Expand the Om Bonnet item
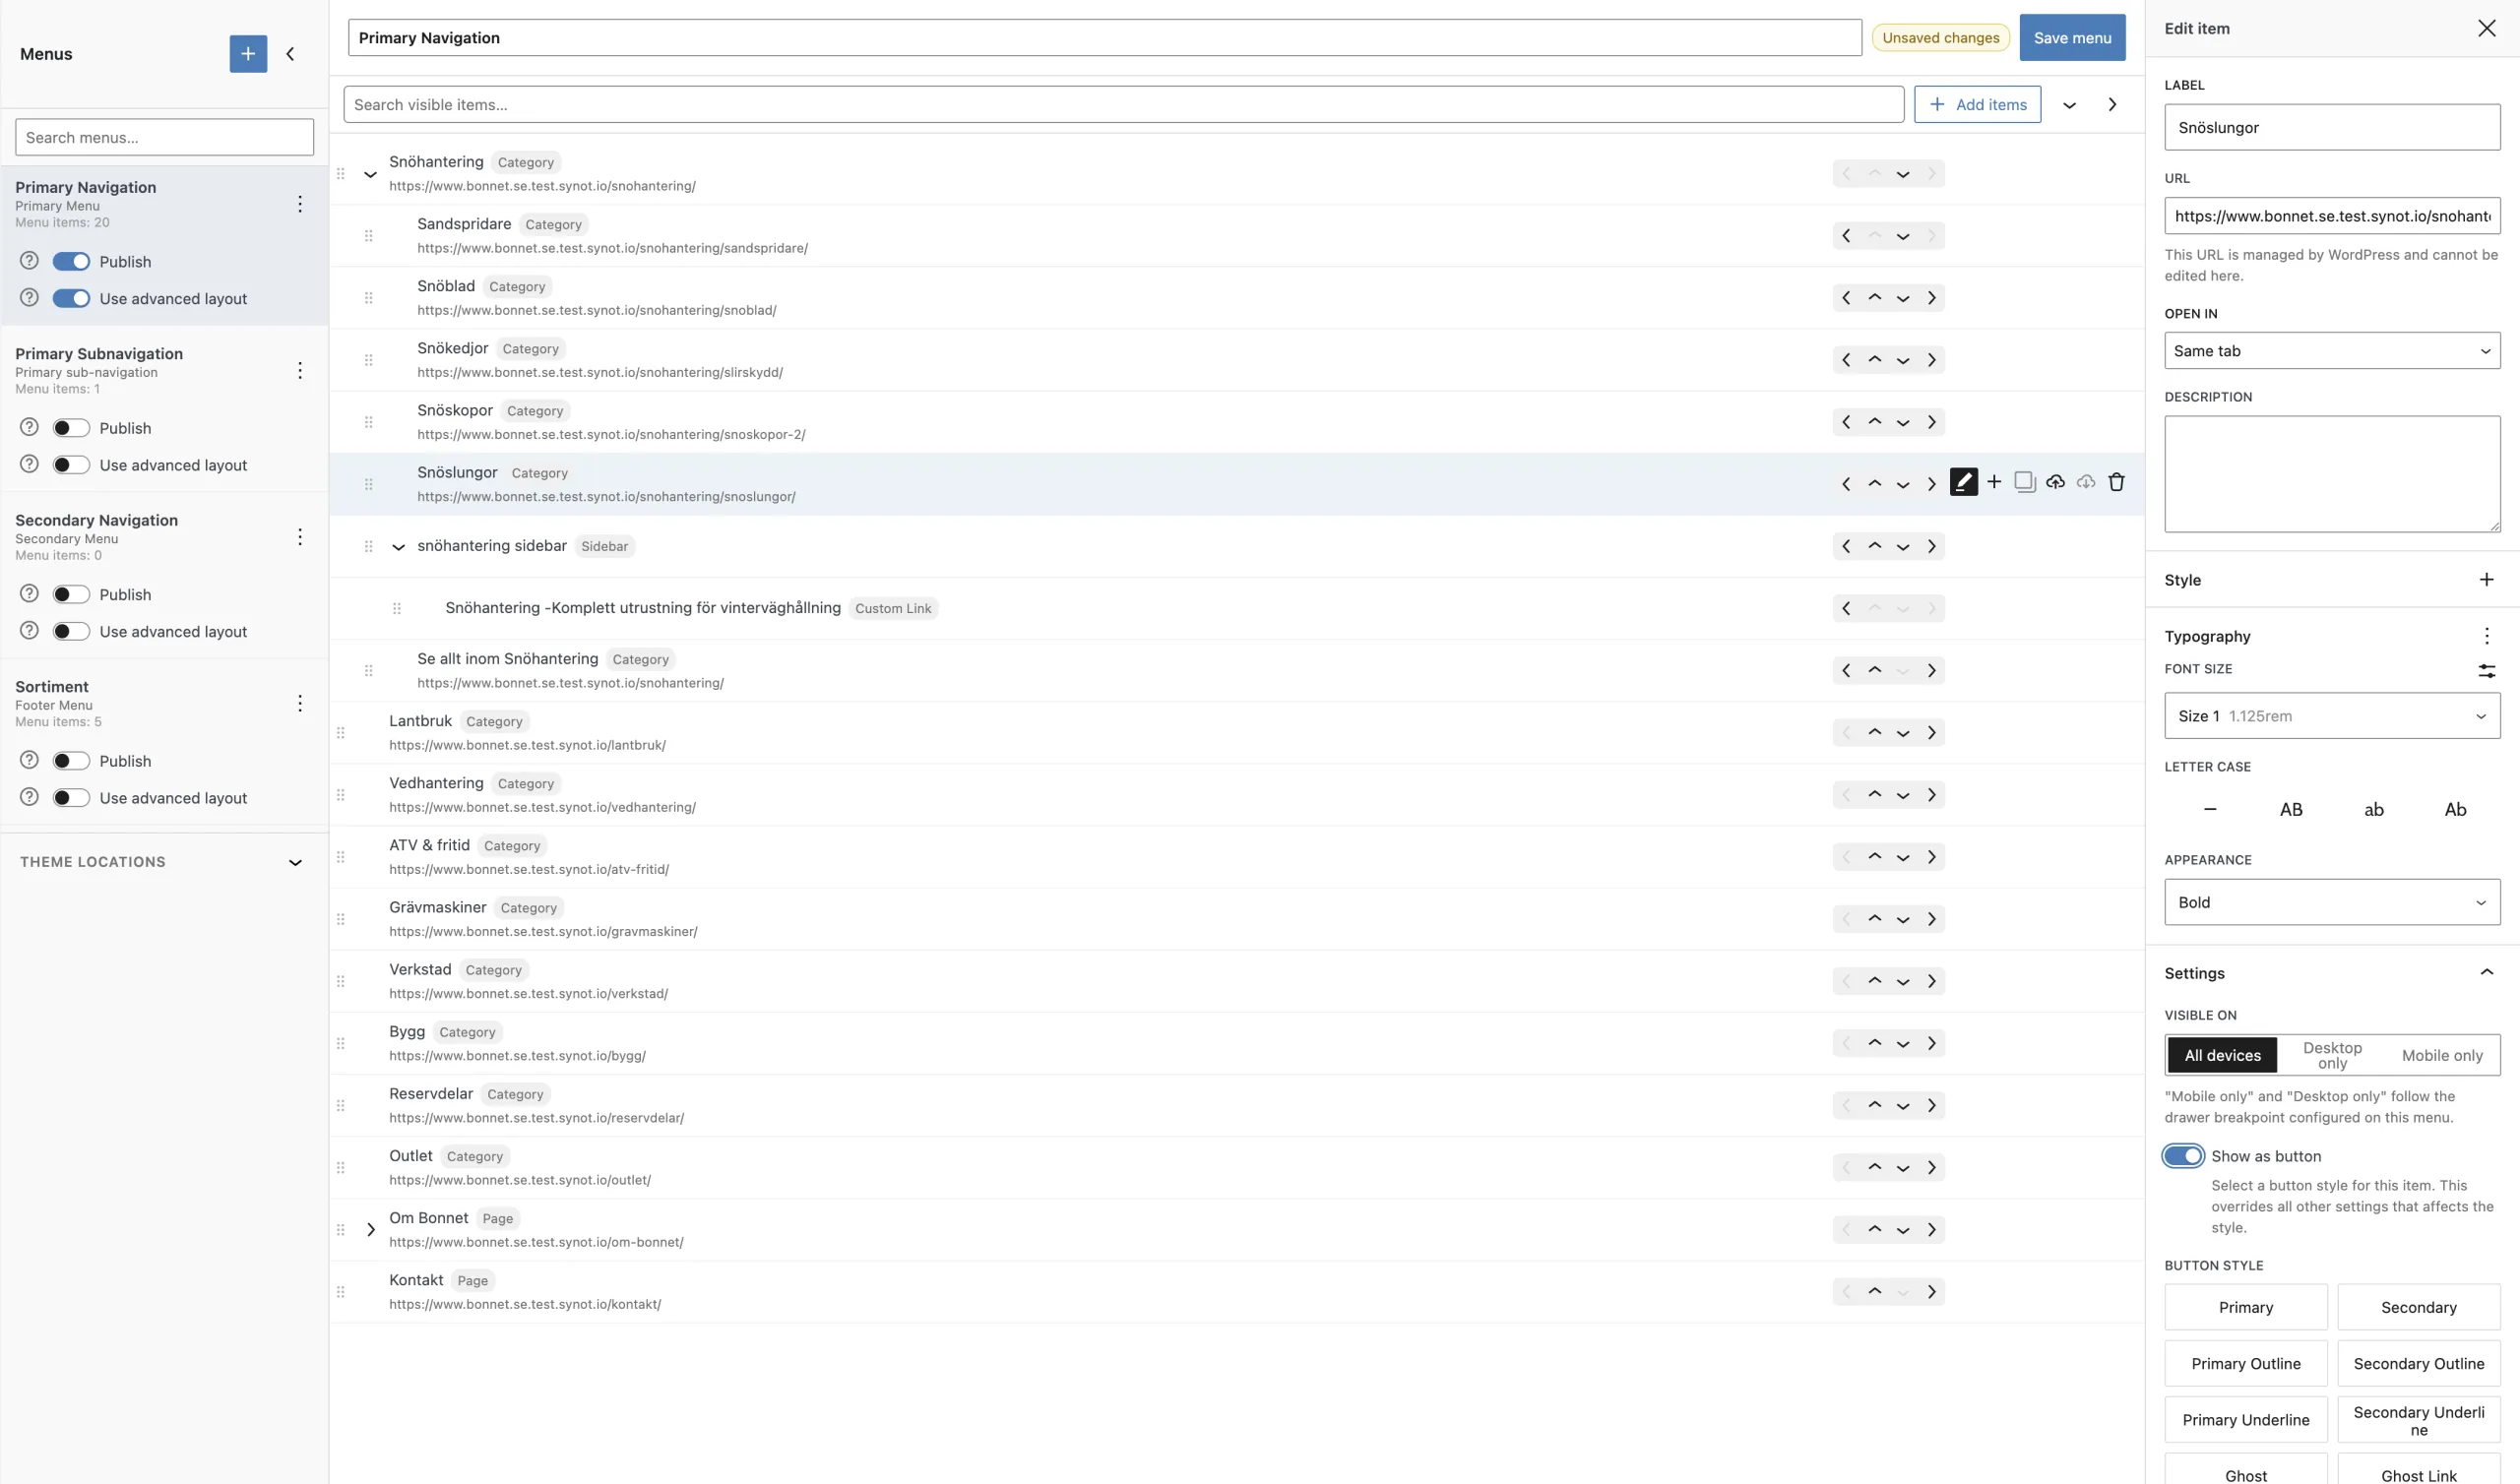2520x1484 pixels. tap(370, 1230)
